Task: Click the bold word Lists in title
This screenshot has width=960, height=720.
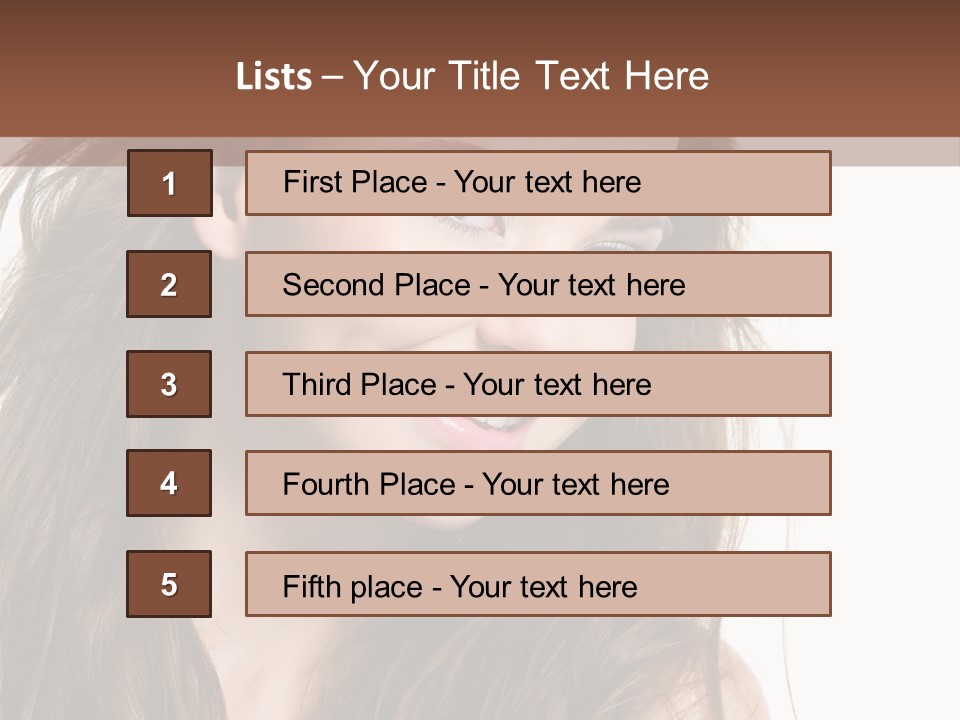Action: click(274, 76)
